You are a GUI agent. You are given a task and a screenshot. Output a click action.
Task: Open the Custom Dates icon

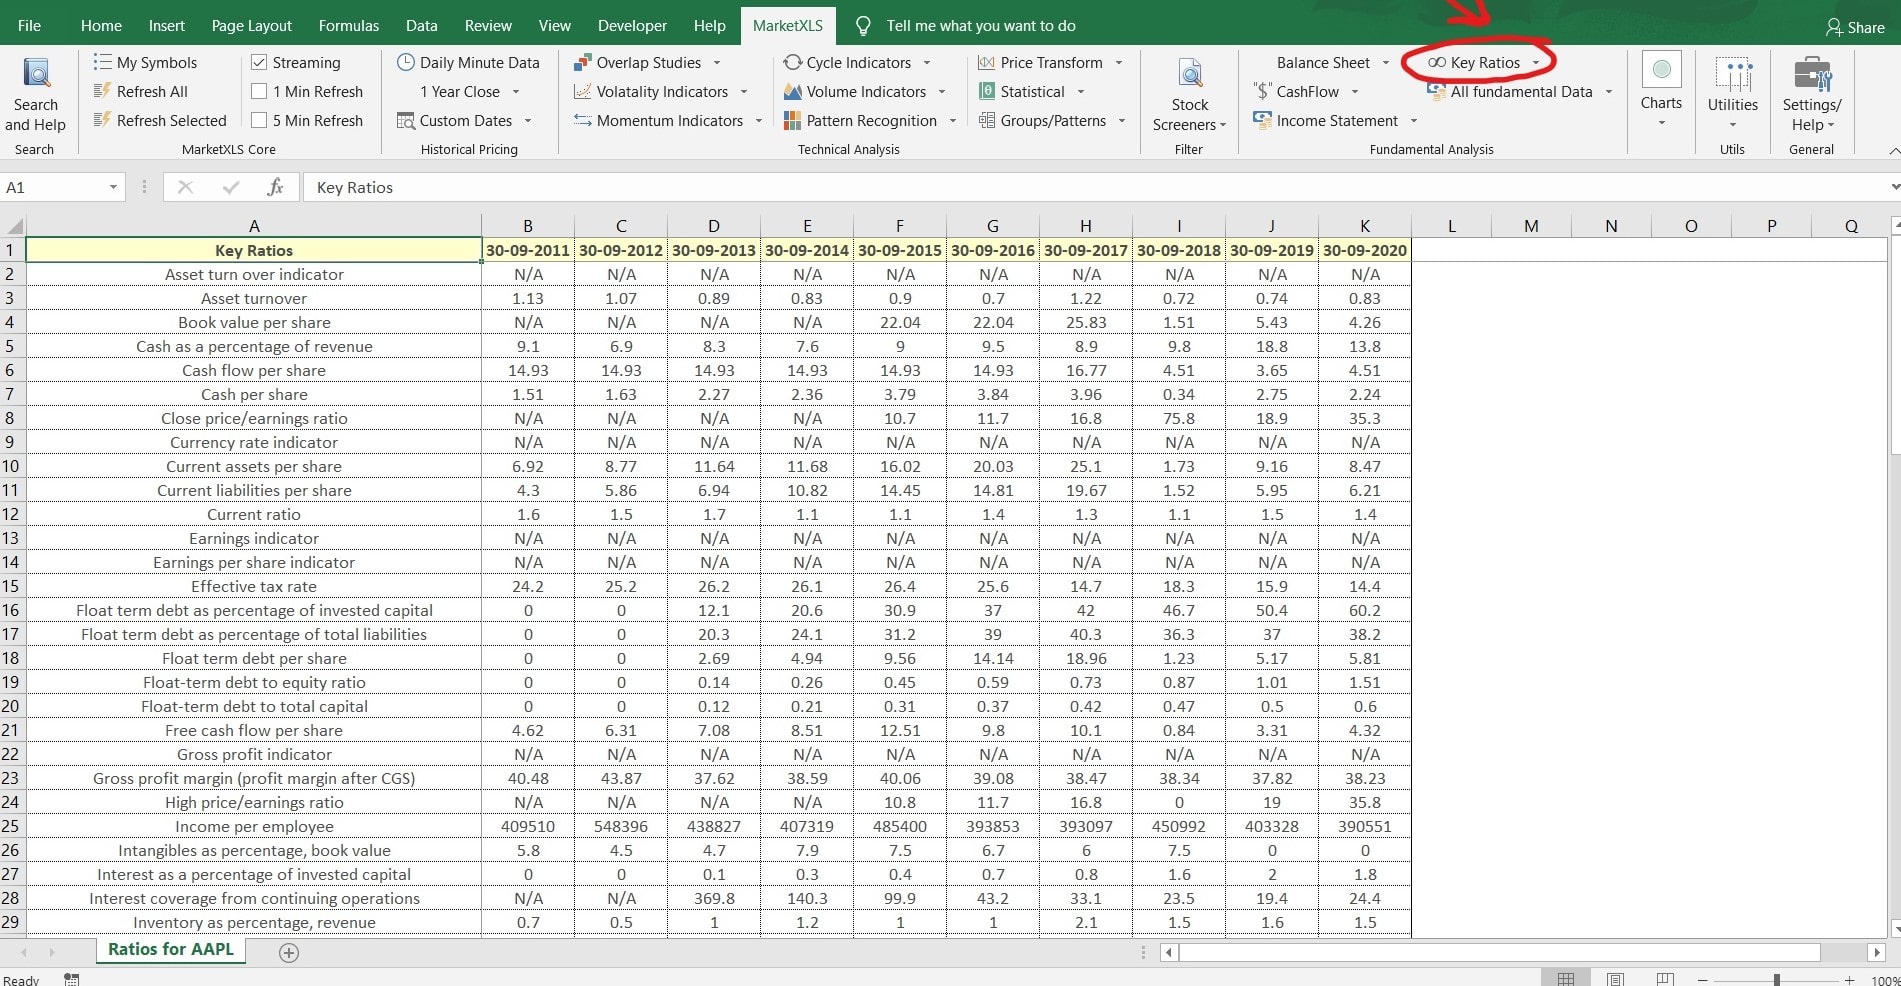tap(405, 120)
